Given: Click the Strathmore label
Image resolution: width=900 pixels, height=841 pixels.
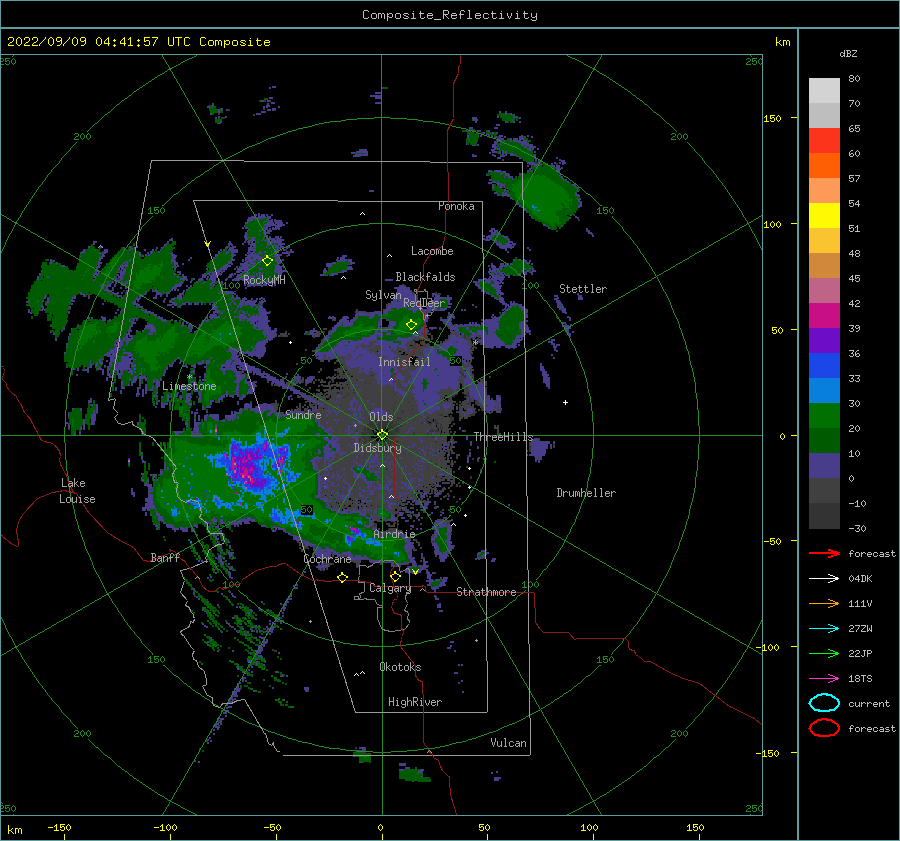Looking at the screenshot, I should click(x=486, y=592).
